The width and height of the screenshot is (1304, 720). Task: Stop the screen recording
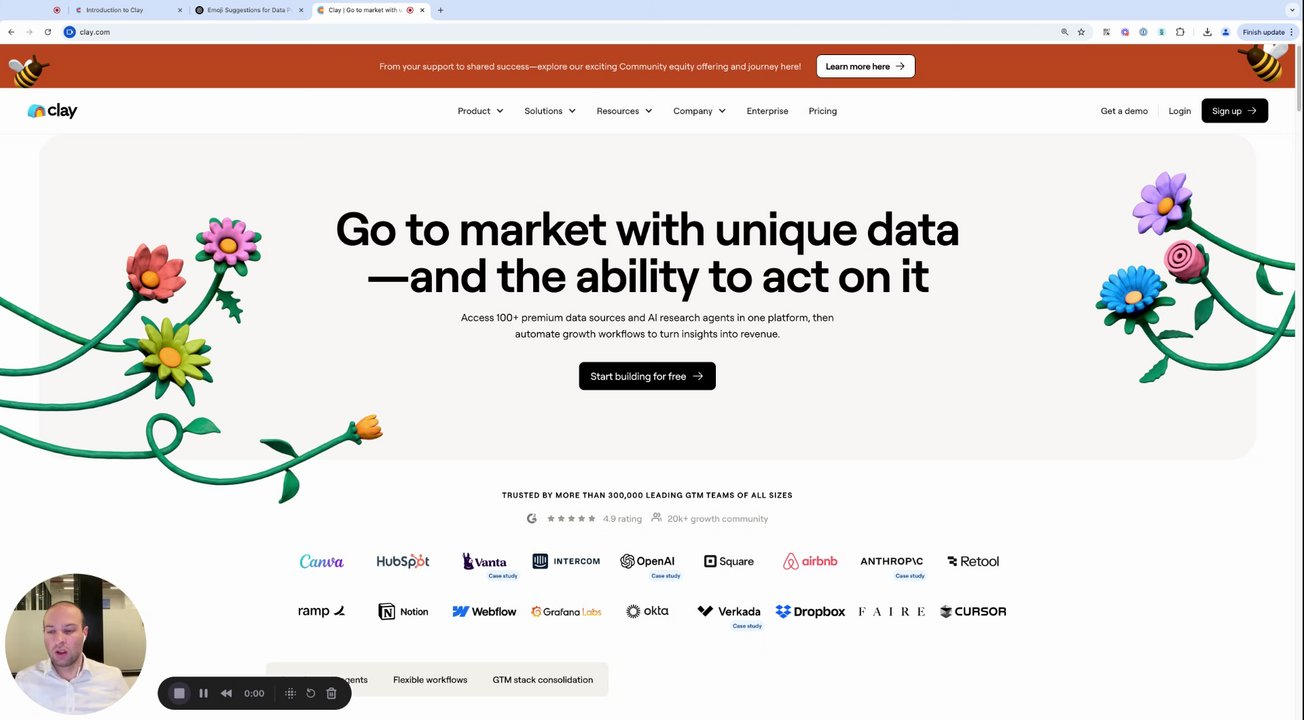(179, 693)
